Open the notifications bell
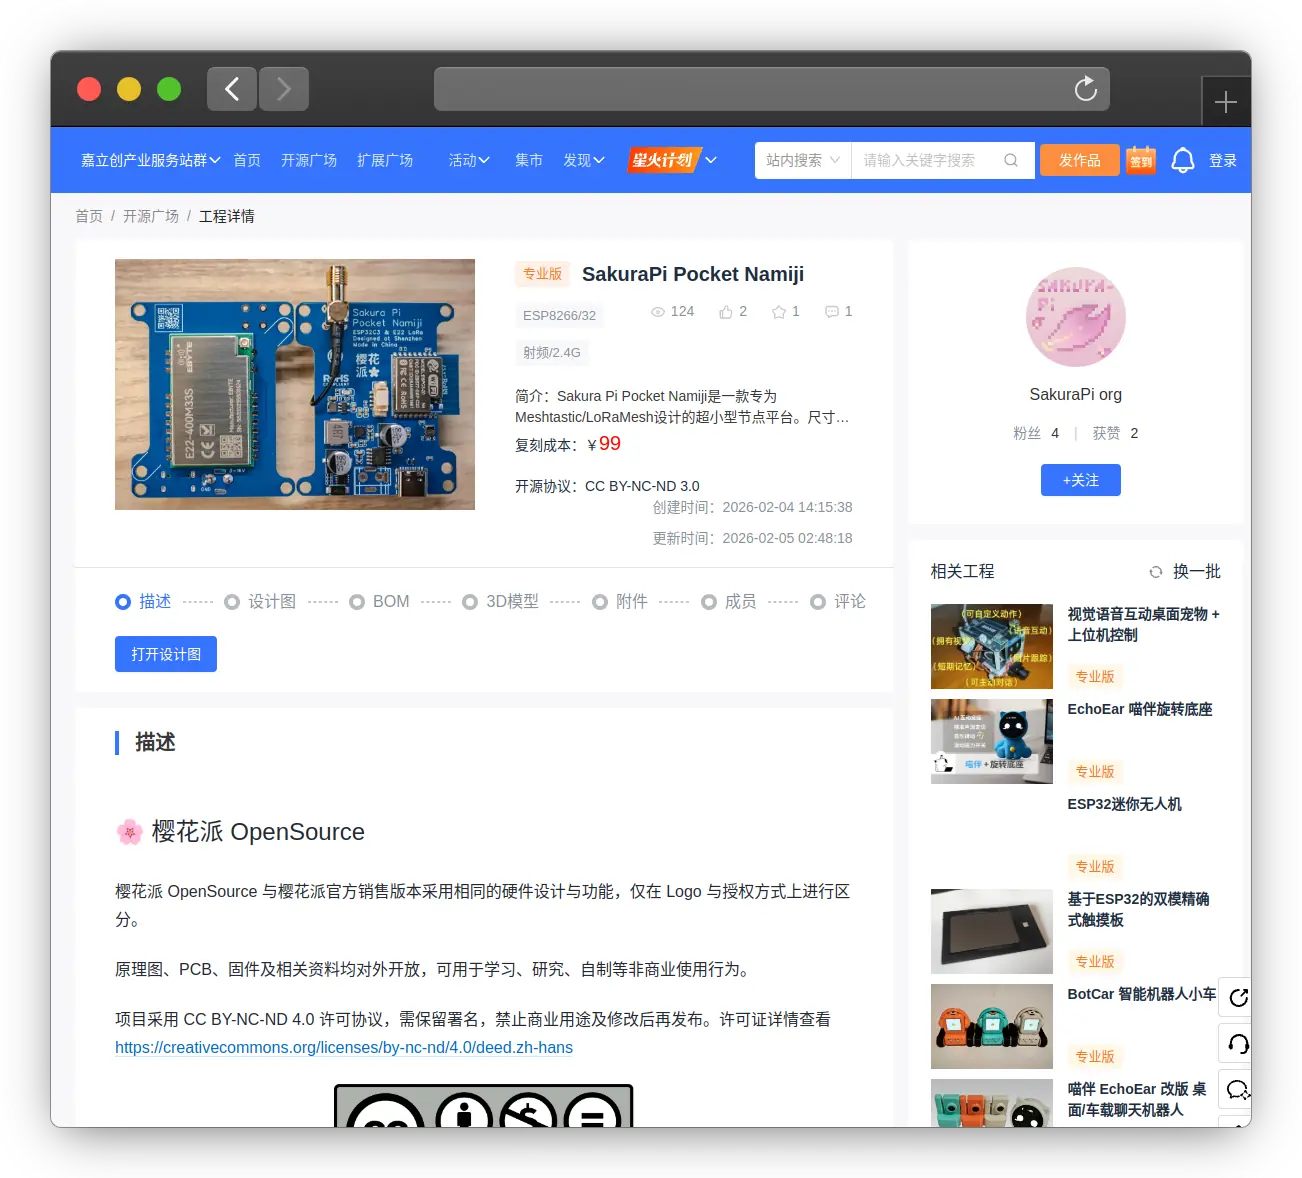The width and height of the screenshot is (1302, 1178). [x=1183, y=160]
